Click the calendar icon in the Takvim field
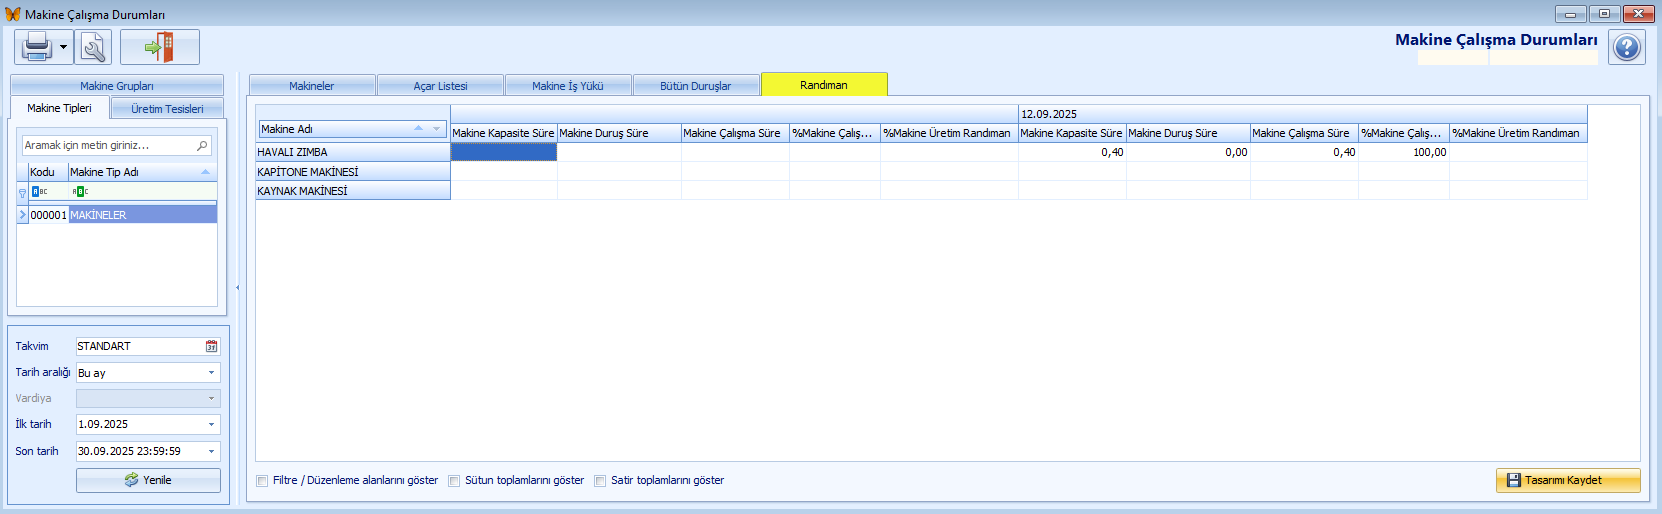 point(211,346)
